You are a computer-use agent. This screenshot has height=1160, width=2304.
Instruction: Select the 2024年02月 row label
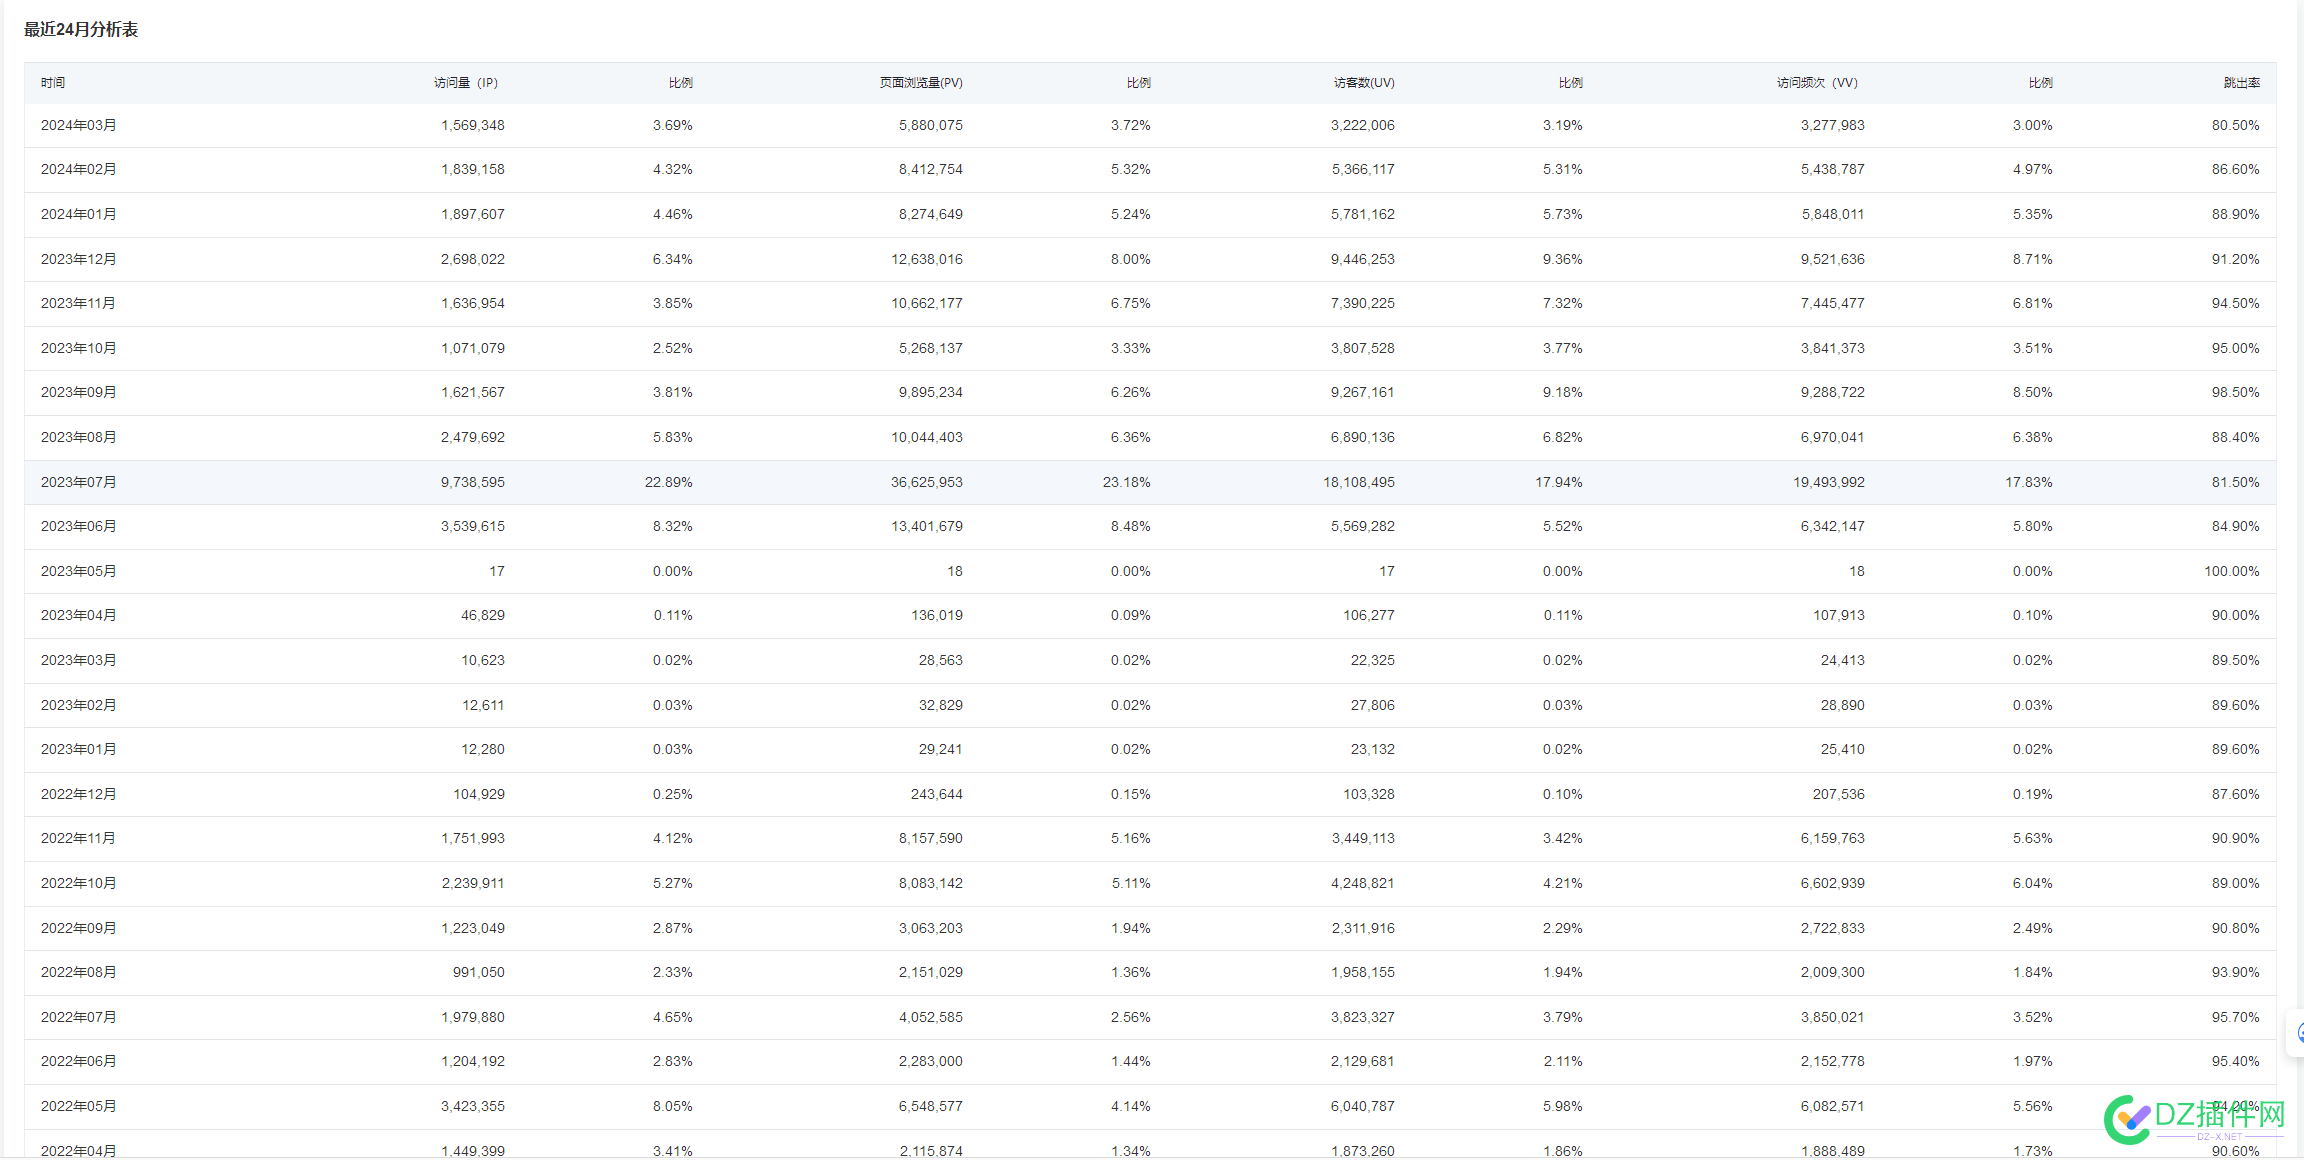(78, 169)
